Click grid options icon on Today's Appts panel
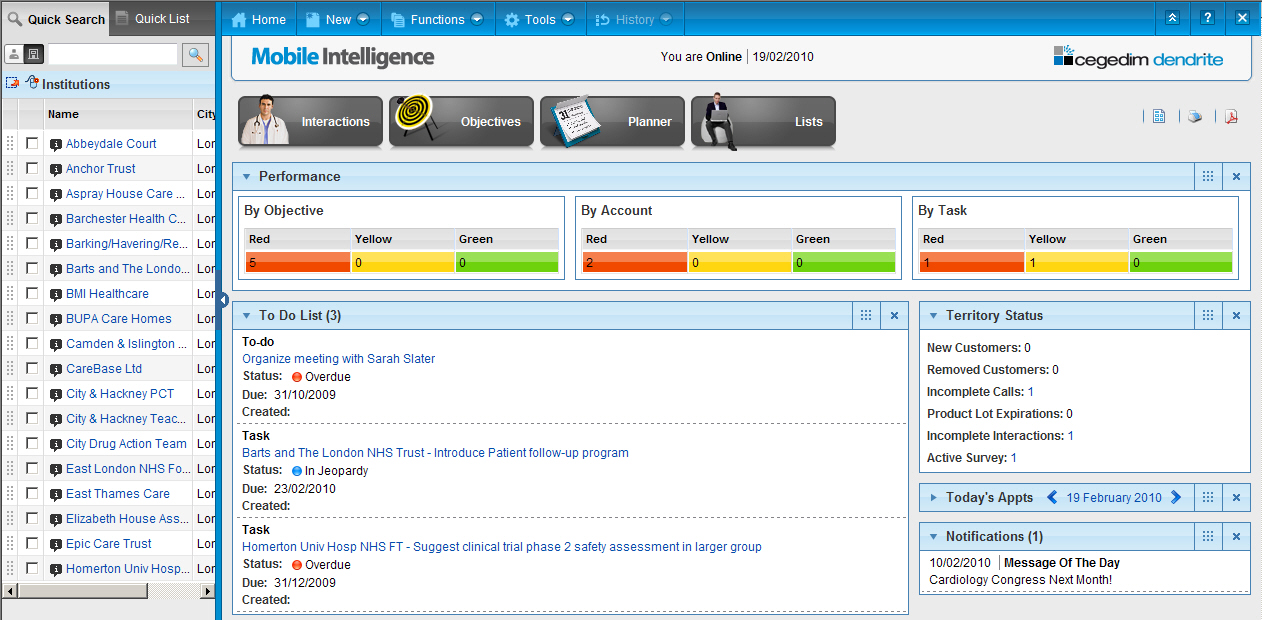 tap(1208, 497)
